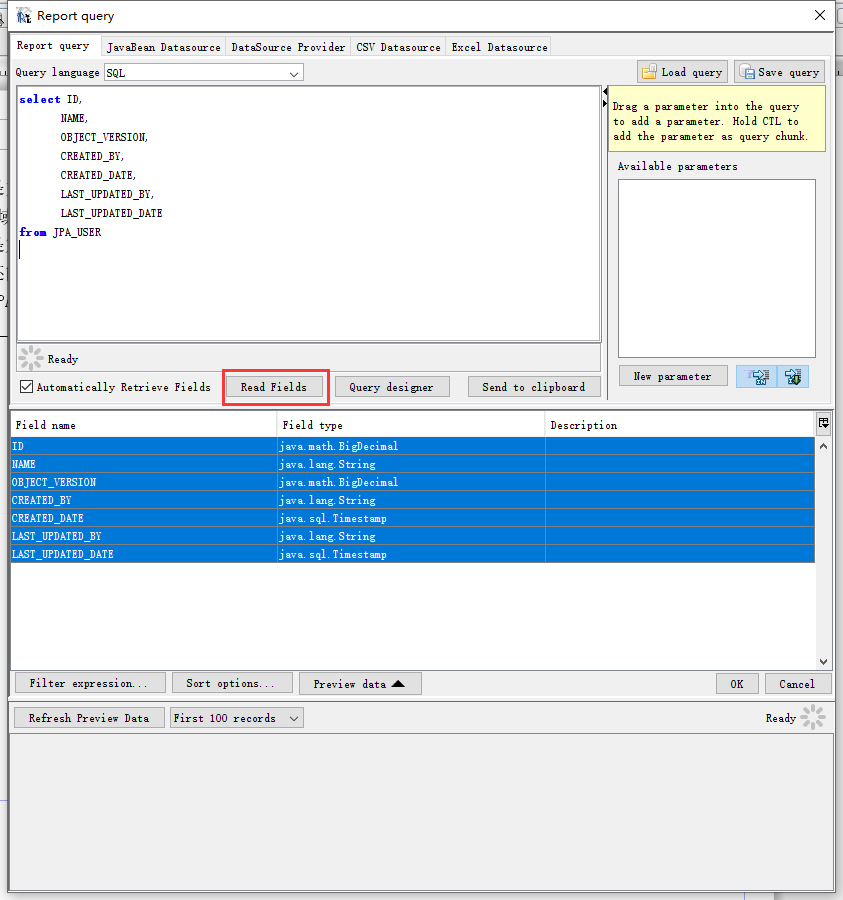Screen dimensions: 843x900
Task: Select the NAME field row
Action: tap(413, 464)
